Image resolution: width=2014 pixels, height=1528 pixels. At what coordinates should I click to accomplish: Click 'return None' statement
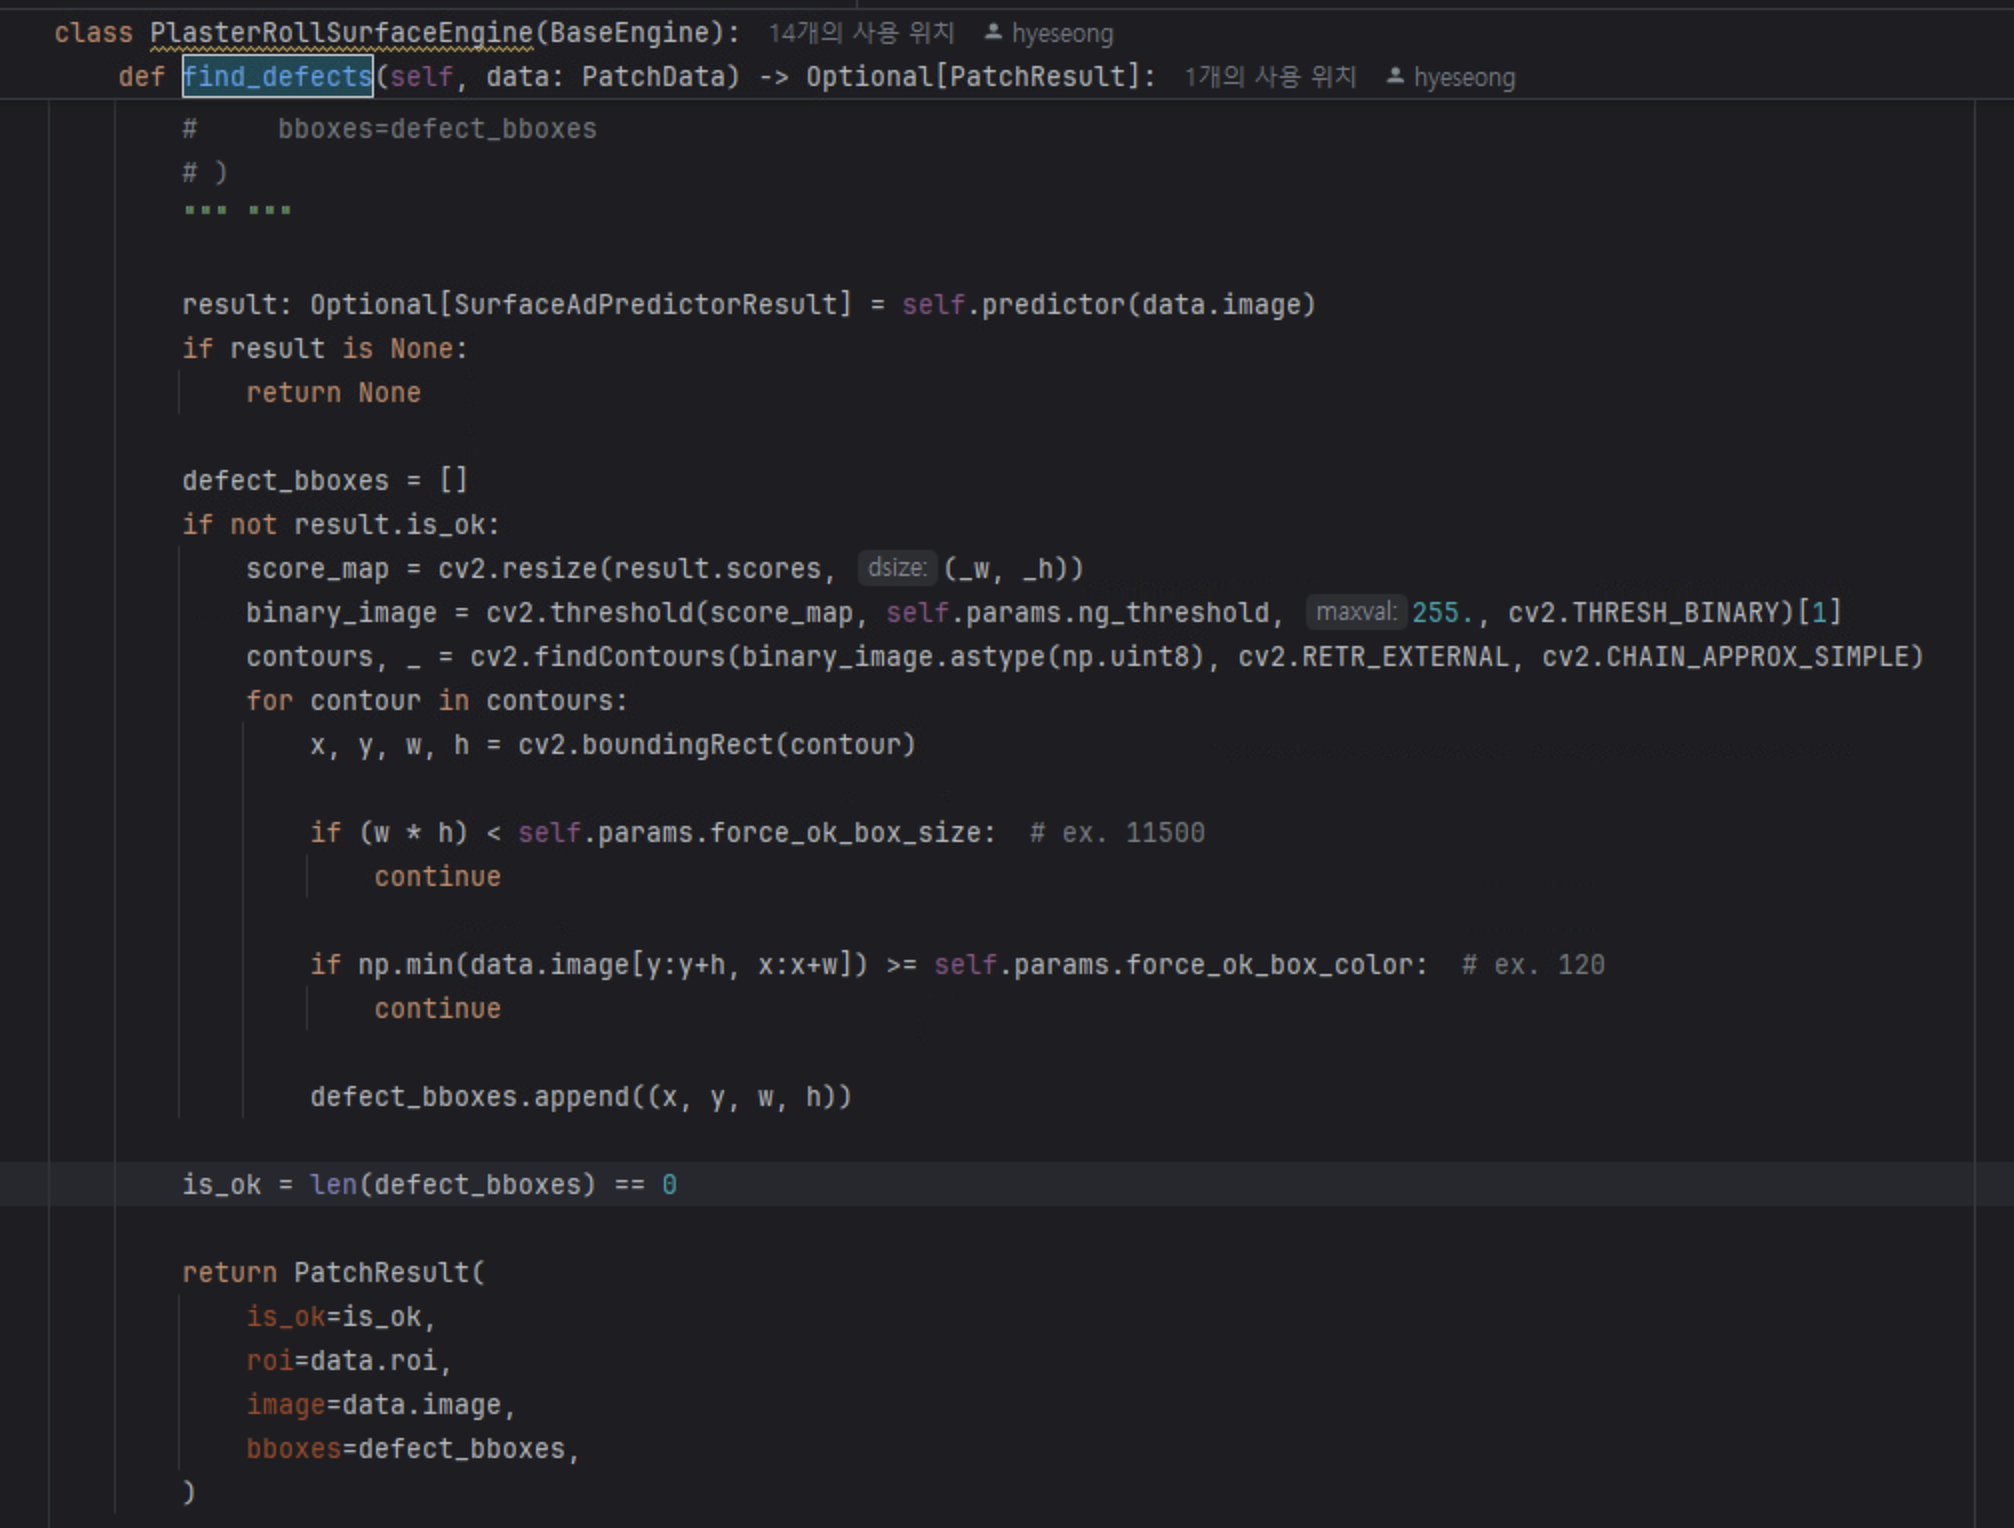coord(333,393)
